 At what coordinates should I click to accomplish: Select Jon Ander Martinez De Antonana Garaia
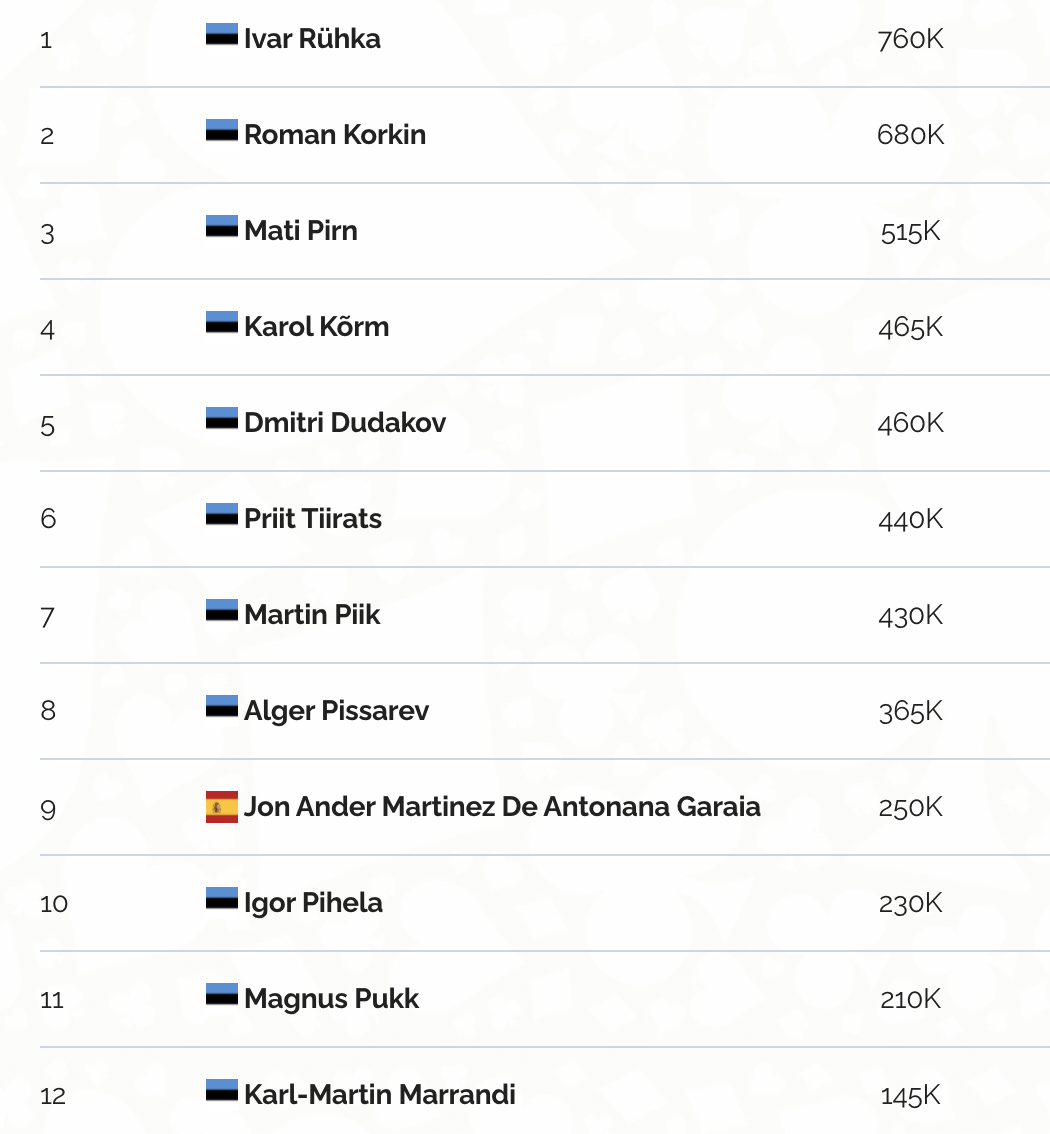502,807
